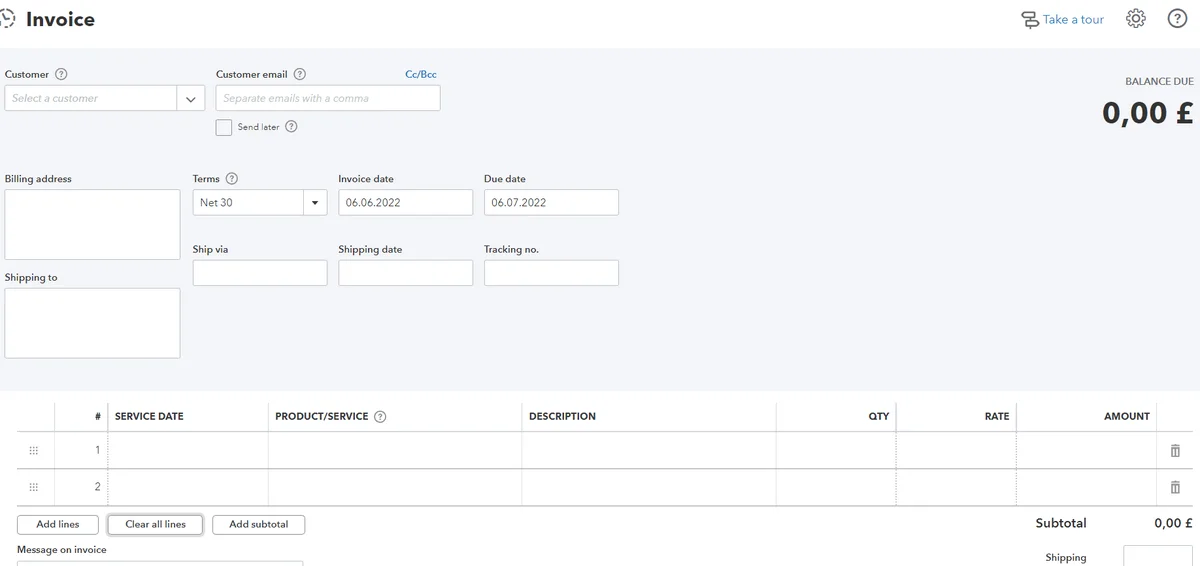Edit the Due date field

coord(551,202)
